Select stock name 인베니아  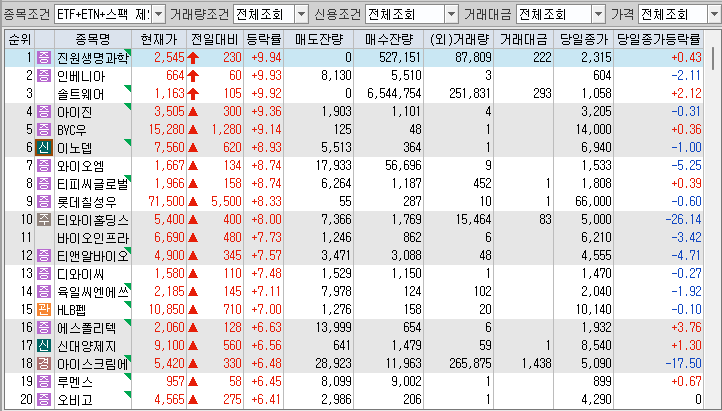click(81, 76)
